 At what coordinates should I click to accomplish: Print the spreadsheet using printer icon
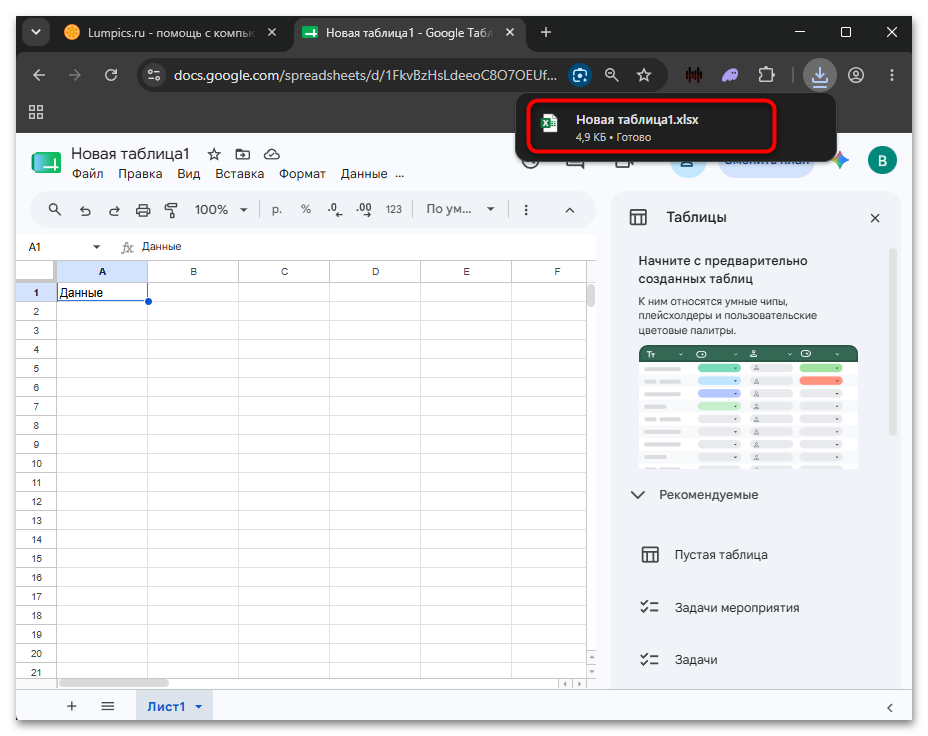pyautogui.click(x=143, y=210)
